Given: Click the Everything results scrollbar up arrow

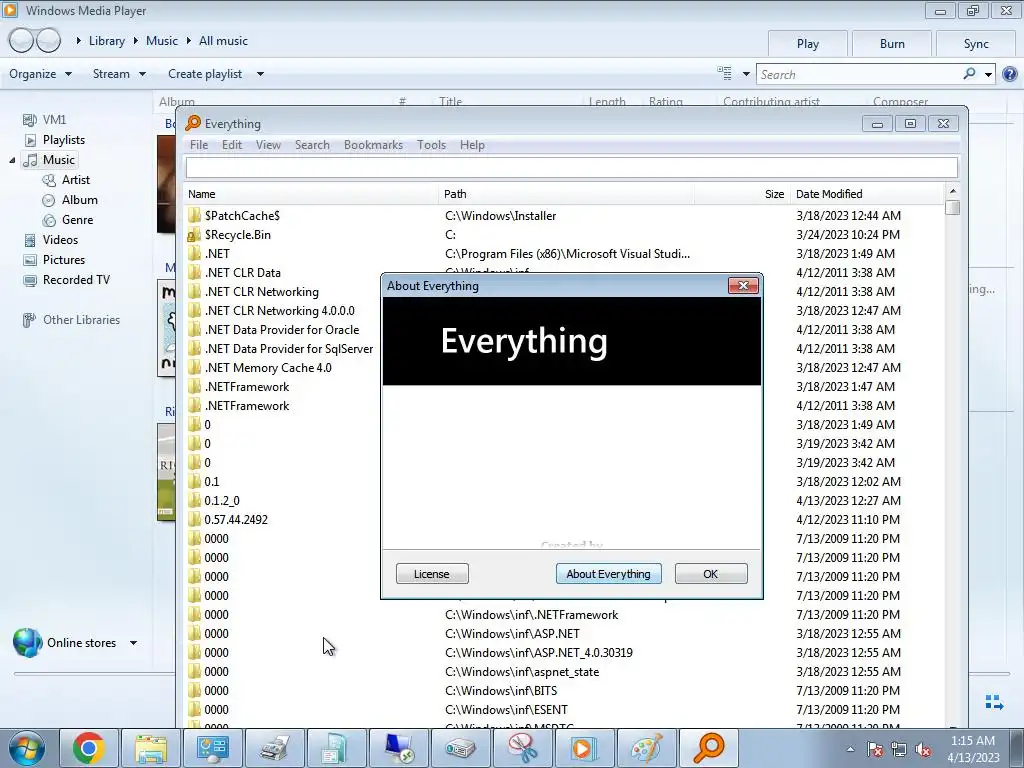Looking at the screenshot, I should click(952, 191).
